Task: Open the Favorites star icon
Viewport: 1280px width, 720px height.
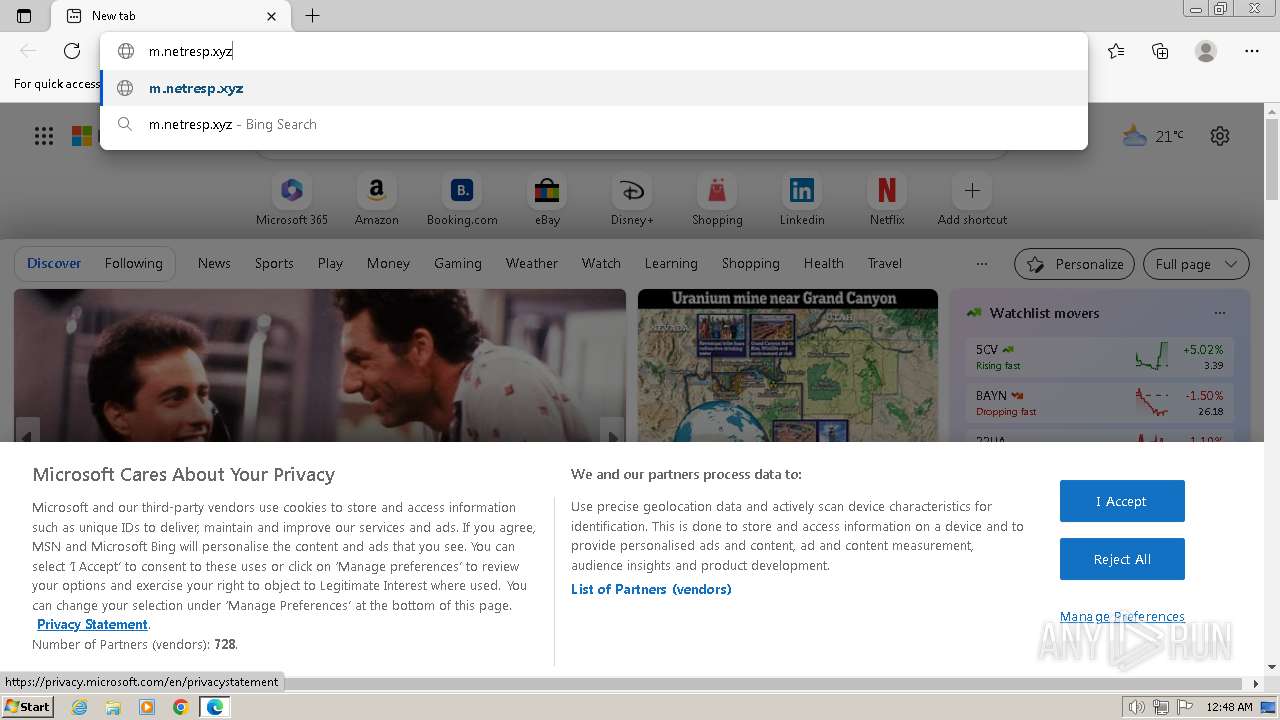Action: (1116, 51)
